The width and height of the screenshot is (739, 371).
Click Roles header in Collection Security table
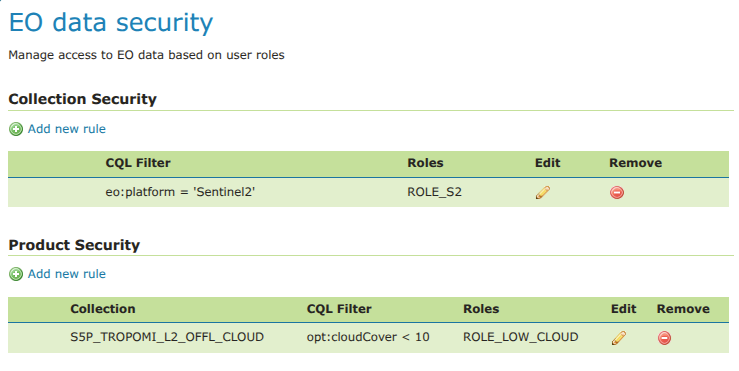426,163
